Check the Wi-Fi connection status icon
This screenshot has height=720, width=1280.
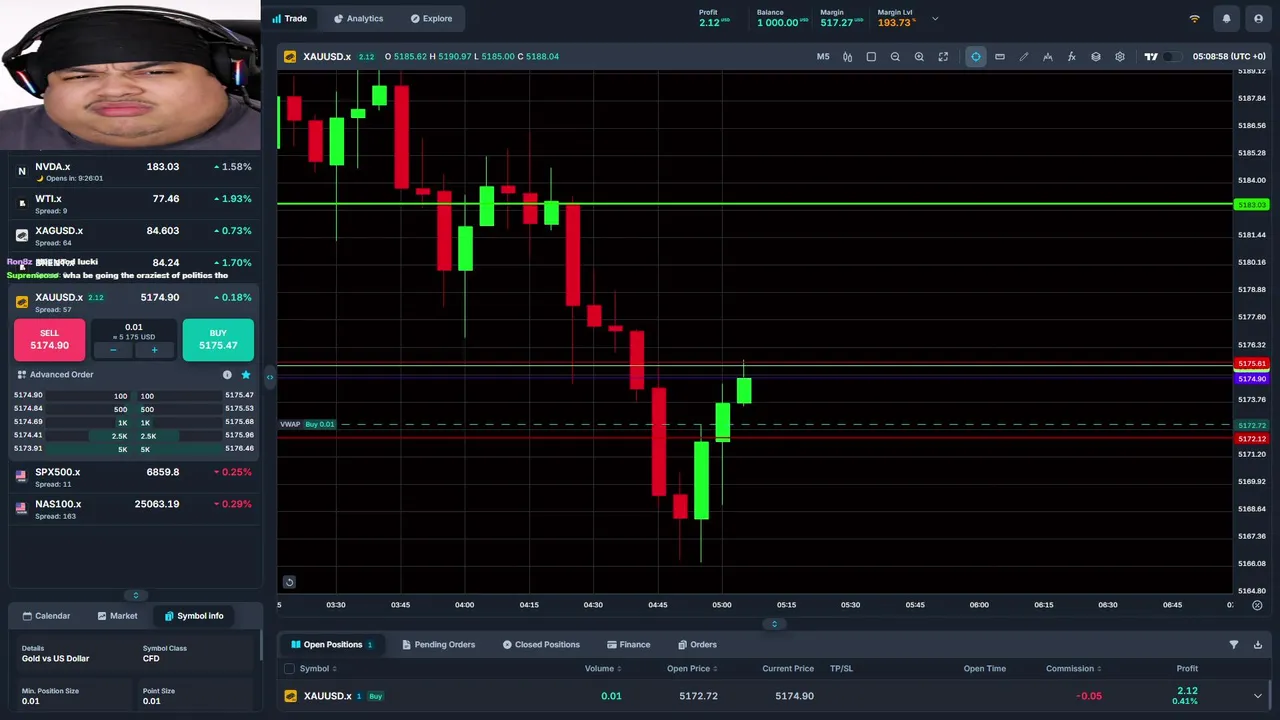coord(1194,19)
